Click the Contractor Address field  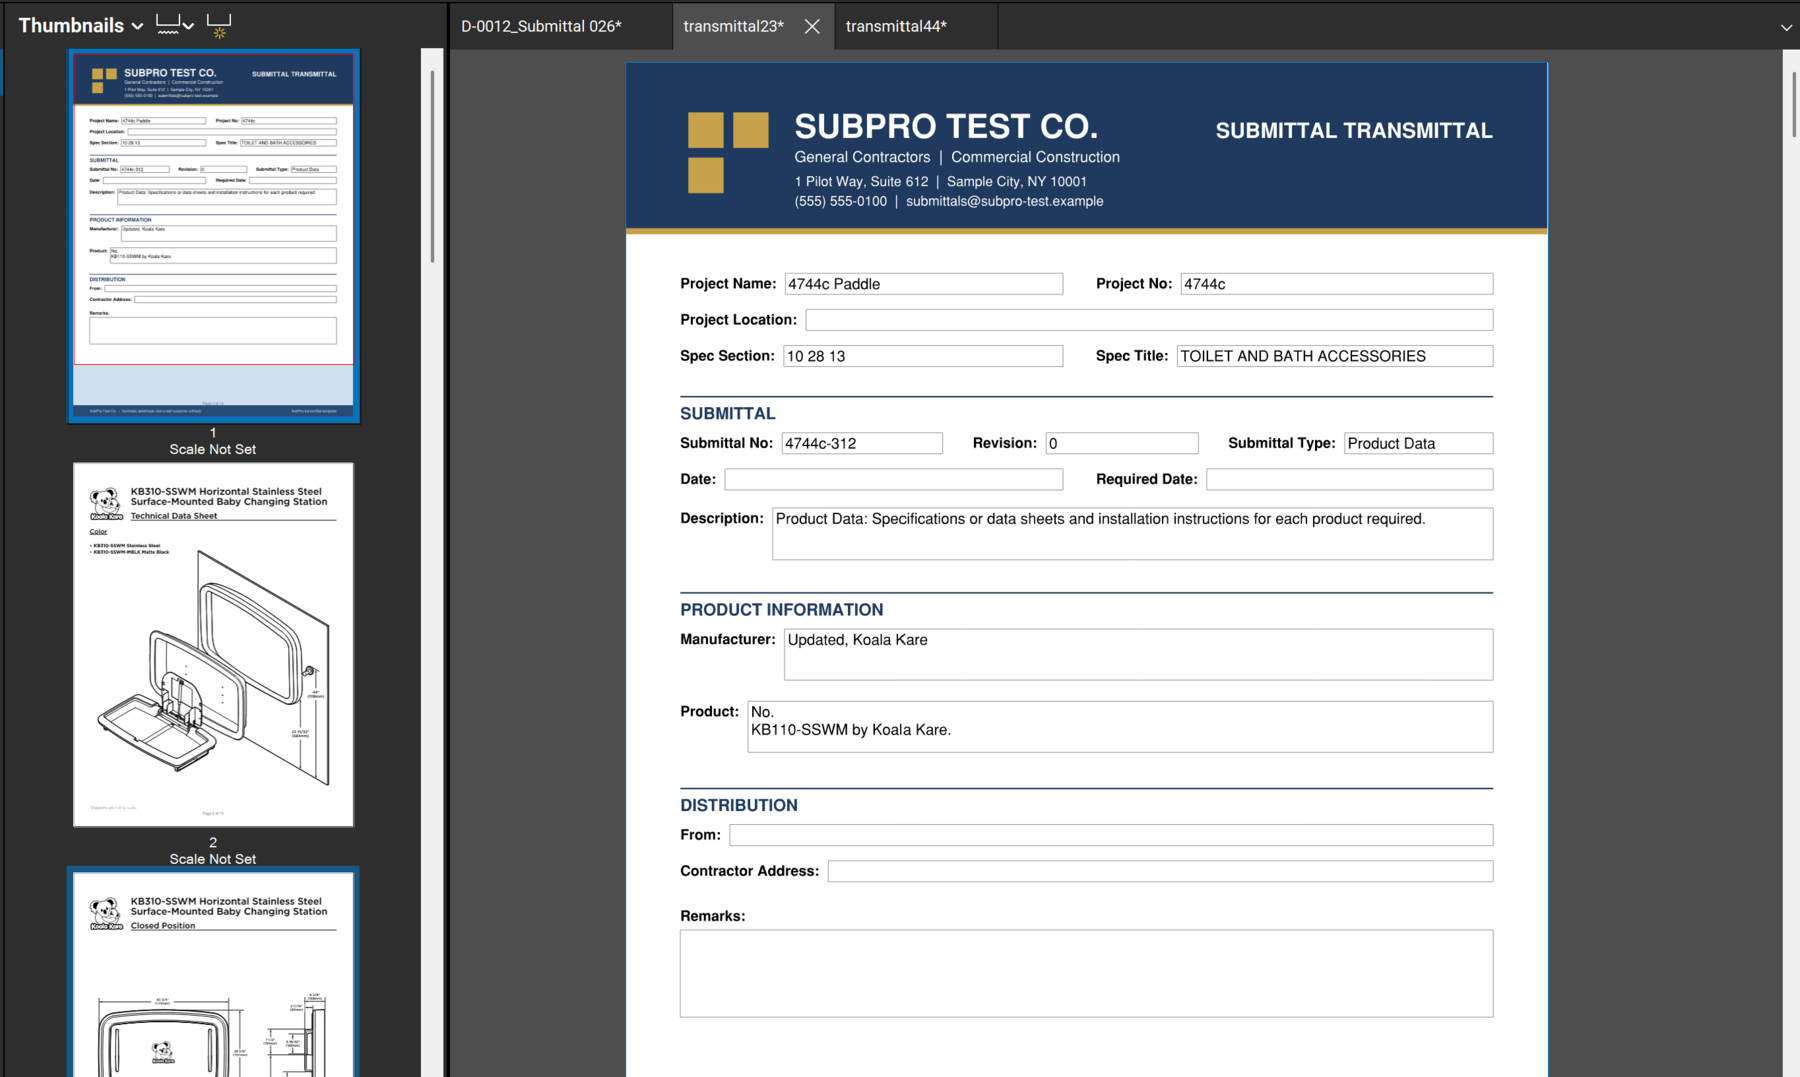tap(1160, 871)
